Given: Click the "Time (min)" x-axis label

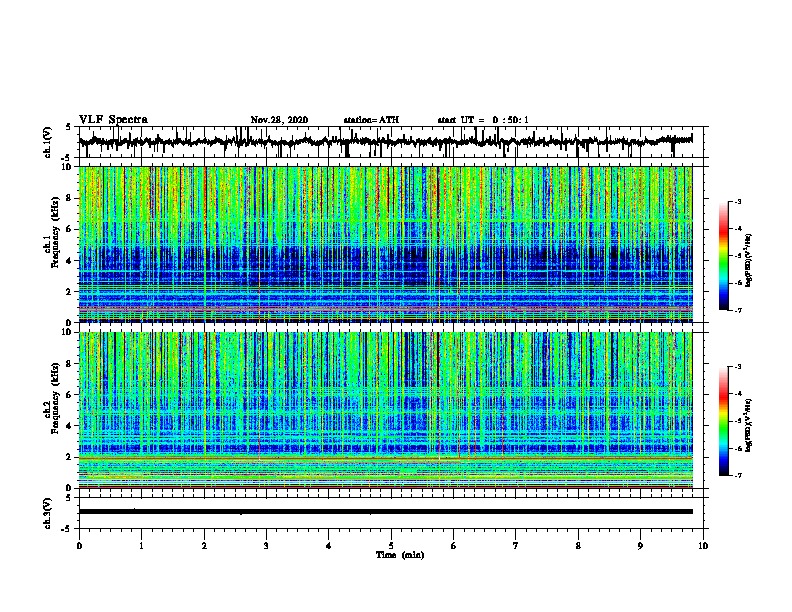Looking at the screenshot, I should coord(400,555).
